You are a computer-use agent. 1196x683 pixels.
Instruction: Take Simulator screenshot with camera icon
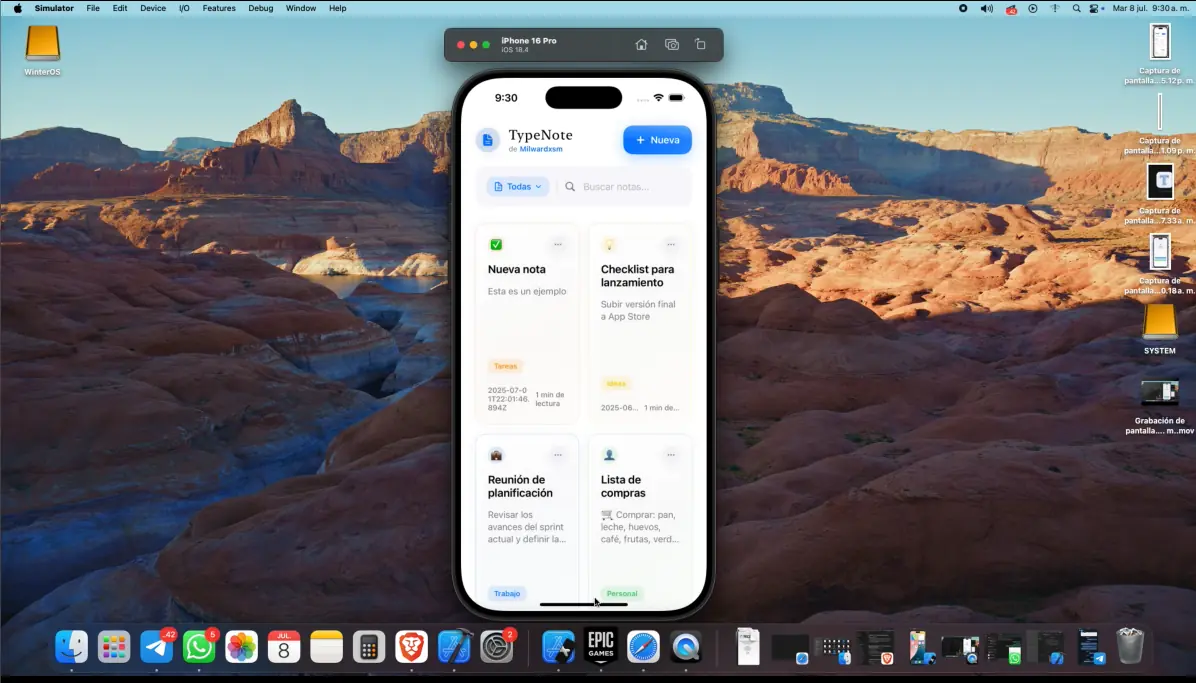[671, 45]
